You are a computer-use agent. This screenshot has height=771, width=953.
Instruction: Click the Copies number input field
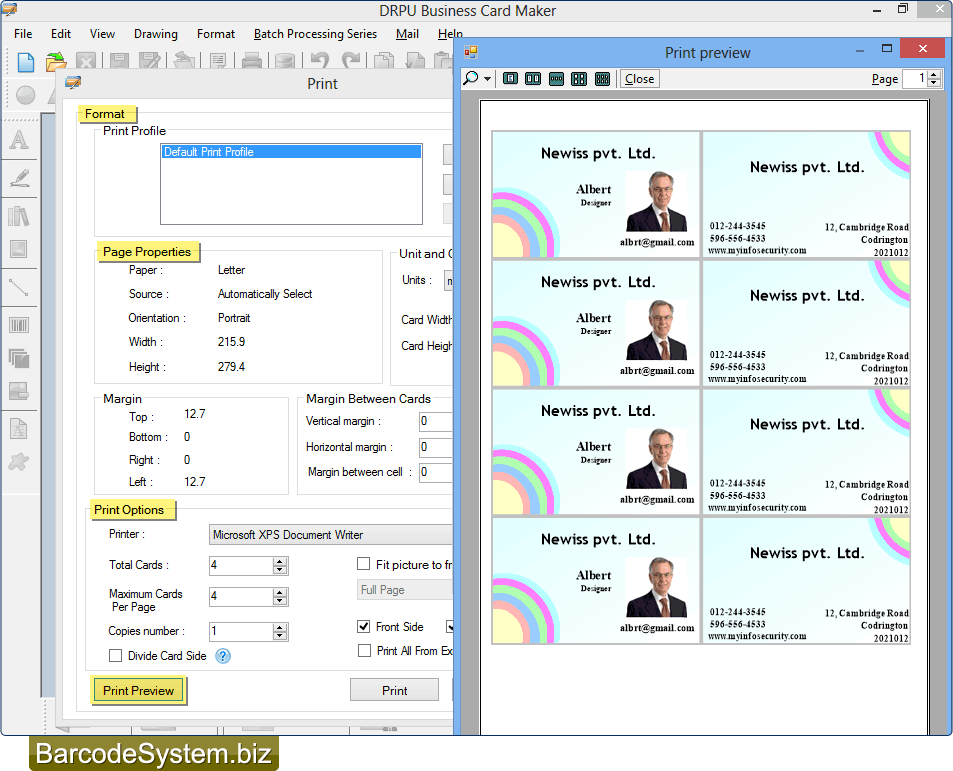pos(241,631)
